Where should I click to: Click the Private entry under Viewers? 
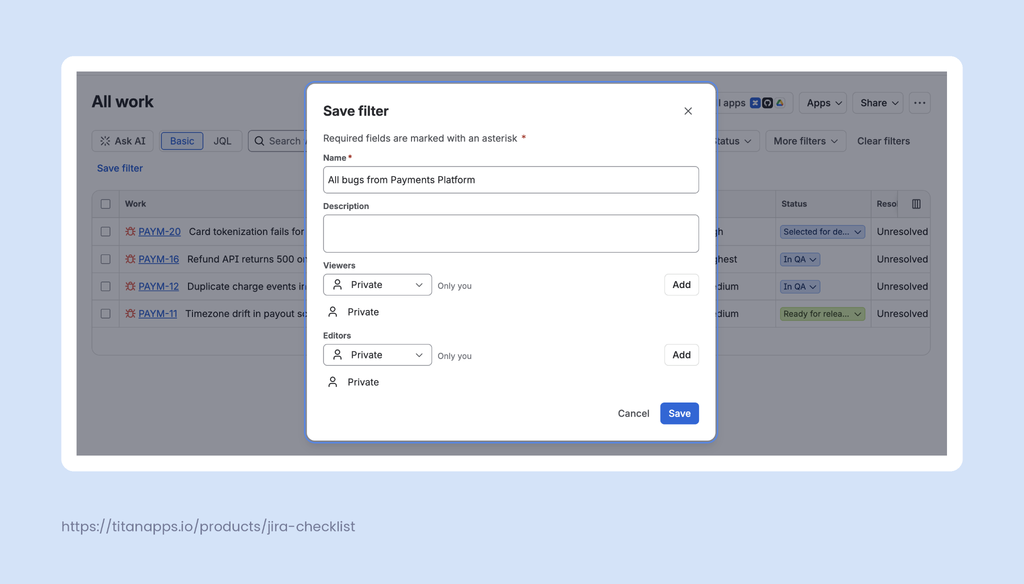tap(353, 312)
